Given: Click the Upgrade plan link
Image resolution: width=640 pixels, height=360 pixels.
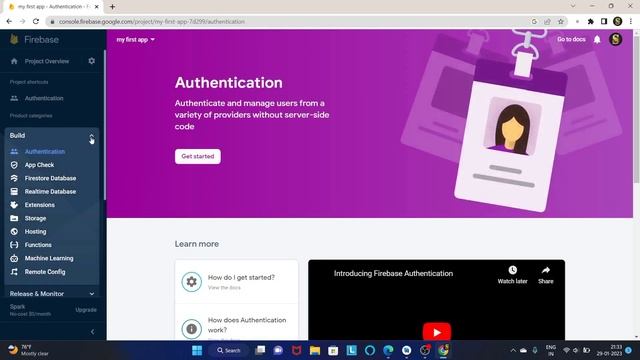Looking at the screenshot, I should pos(86,310).
